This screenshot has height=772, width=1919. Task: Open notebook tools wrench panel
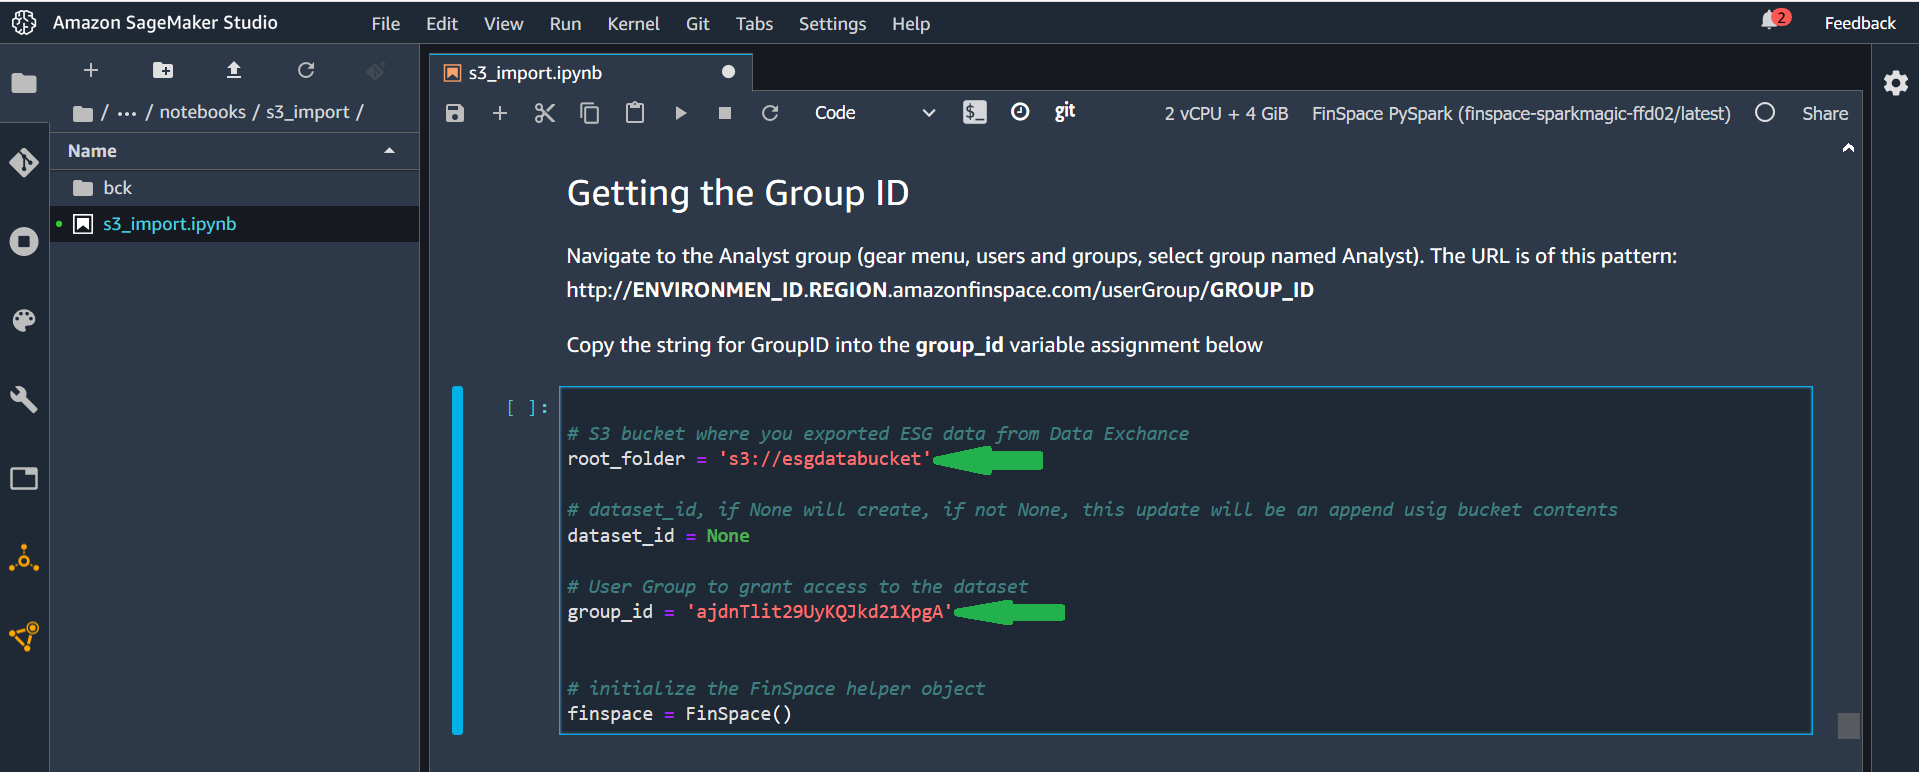point(24,399)
